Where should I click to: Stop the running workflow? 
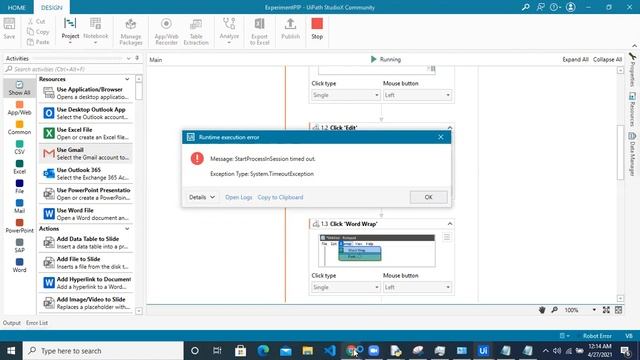(x=317, y=29)
